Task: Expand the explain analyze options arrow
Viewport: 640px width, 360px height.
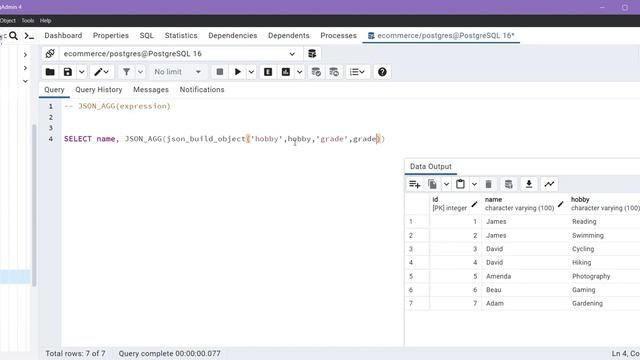Action: (299, 72)
